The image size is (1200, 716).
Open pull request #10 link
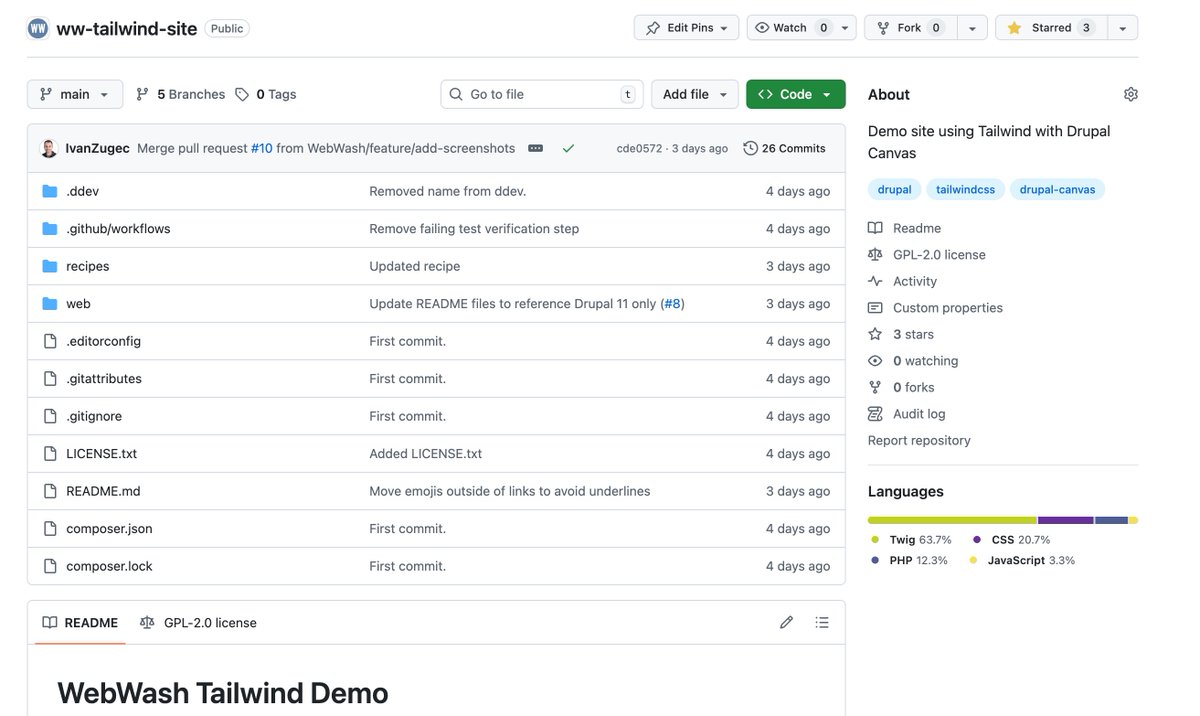click(262, 148)
